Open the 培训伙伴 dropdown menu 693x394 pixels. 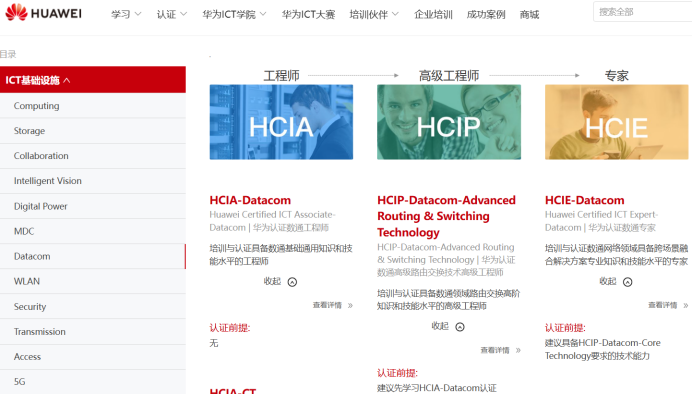click(374, 14)
